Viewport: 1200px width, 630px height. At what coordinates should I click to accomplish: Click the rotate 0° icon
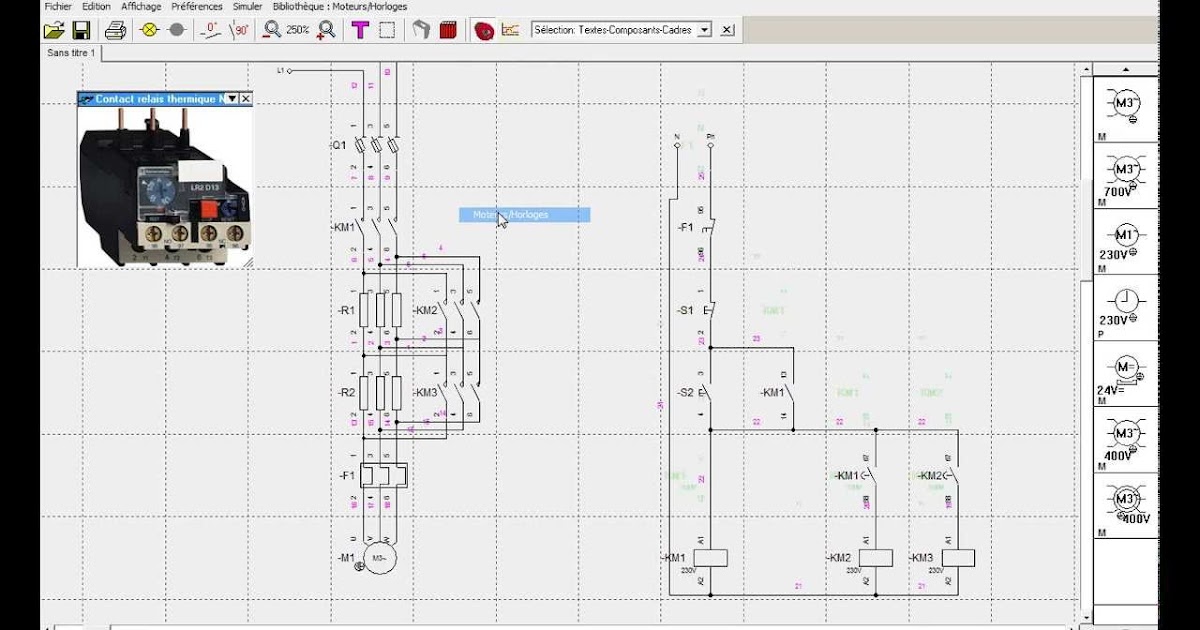click(x=211, y=30)
